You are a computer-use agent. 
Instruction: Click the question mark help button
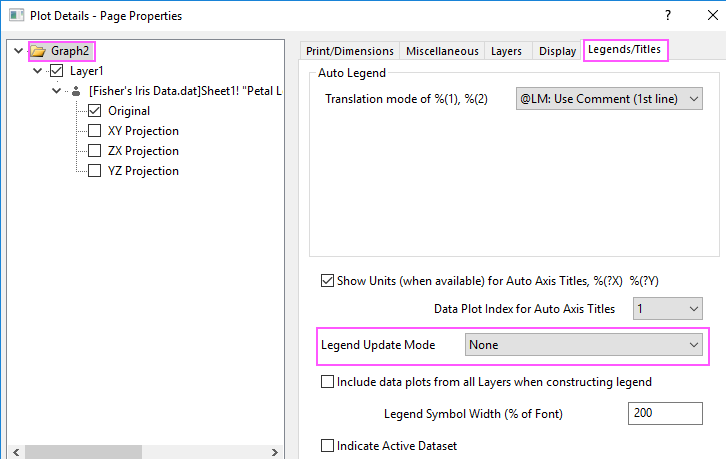point(668,15)
